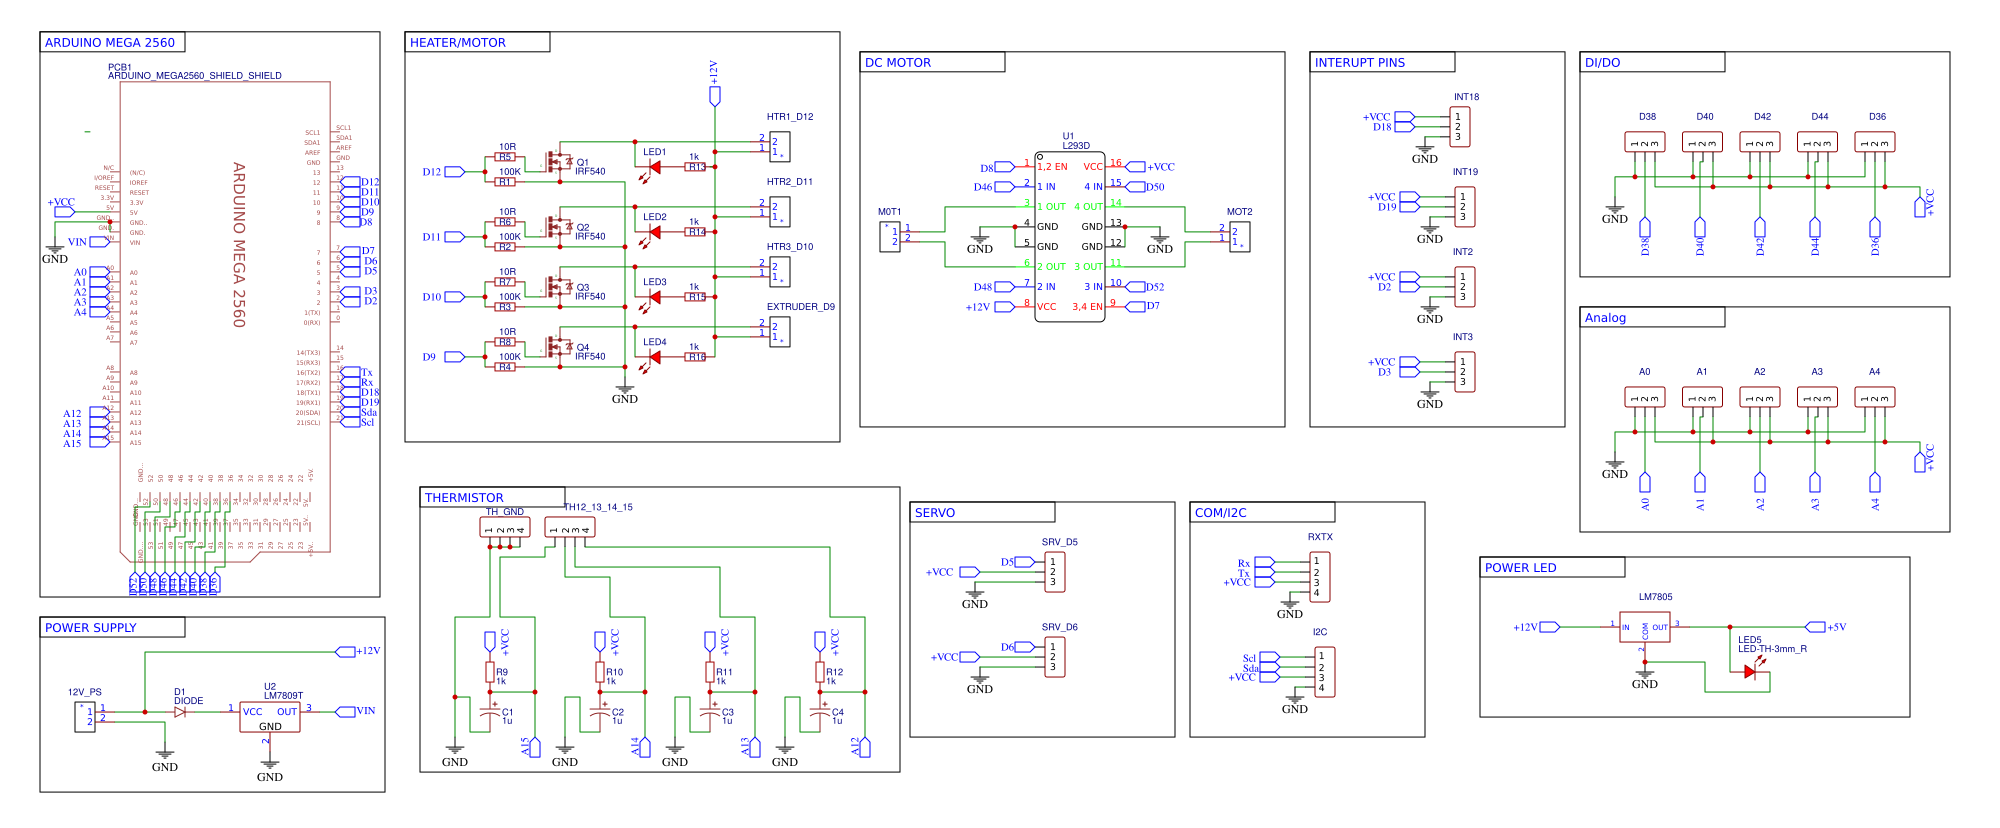Viewport: 2000px width, 828px height.
Task: Select the C1 1u capacitor symbol
Action: point(490,712)
